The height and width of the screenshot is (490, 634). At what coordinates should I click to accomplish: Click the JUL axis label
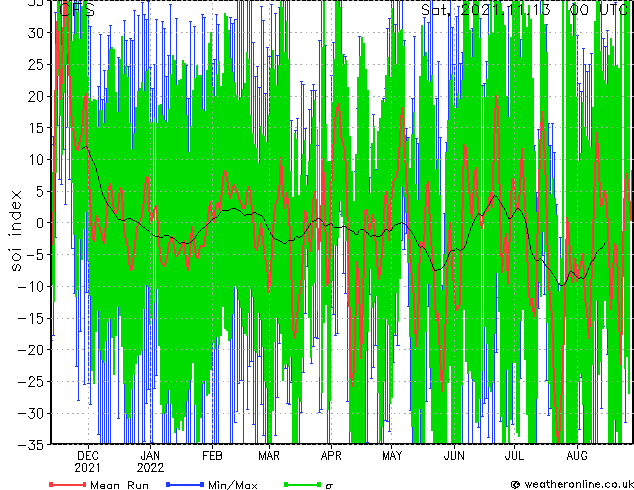coord(514,456)
